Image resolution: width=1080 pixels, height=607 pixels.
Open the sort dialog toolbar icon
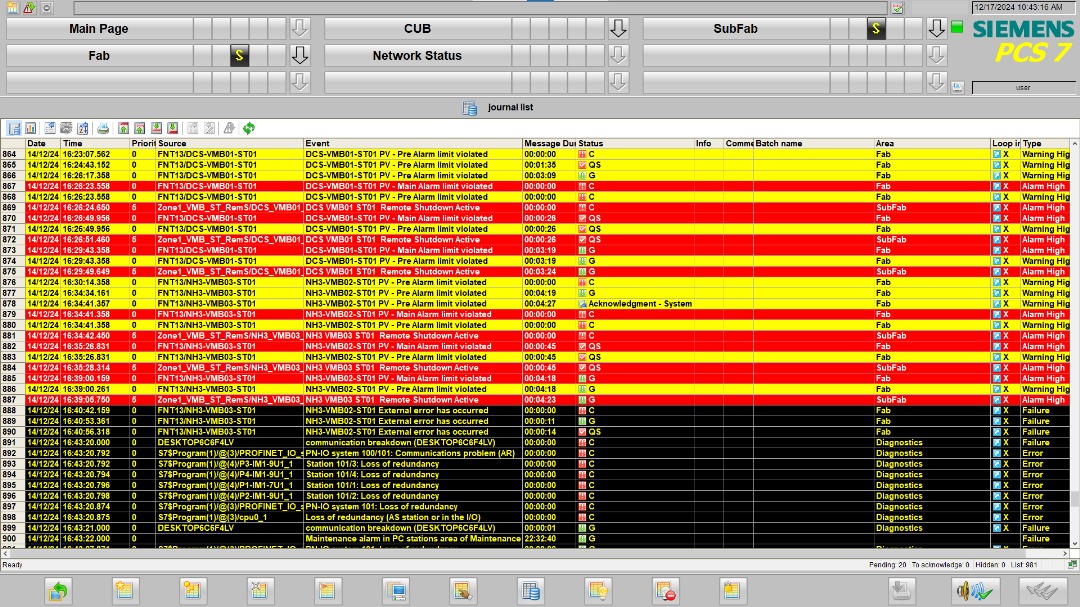click(83, 128)
